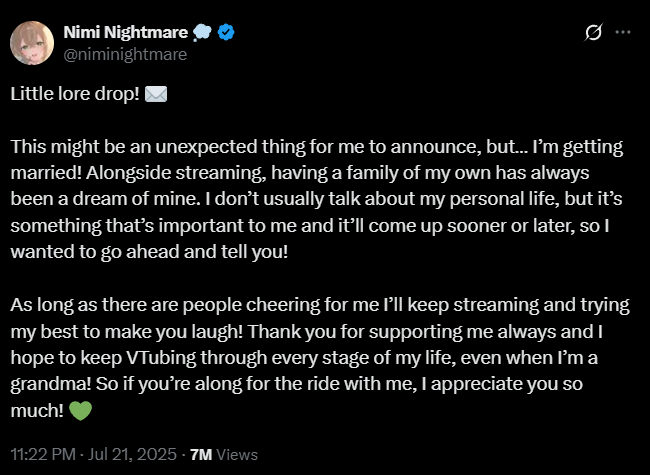Click the word 'VTubing' in the post
Screen dimensions: 650x475
160,358
